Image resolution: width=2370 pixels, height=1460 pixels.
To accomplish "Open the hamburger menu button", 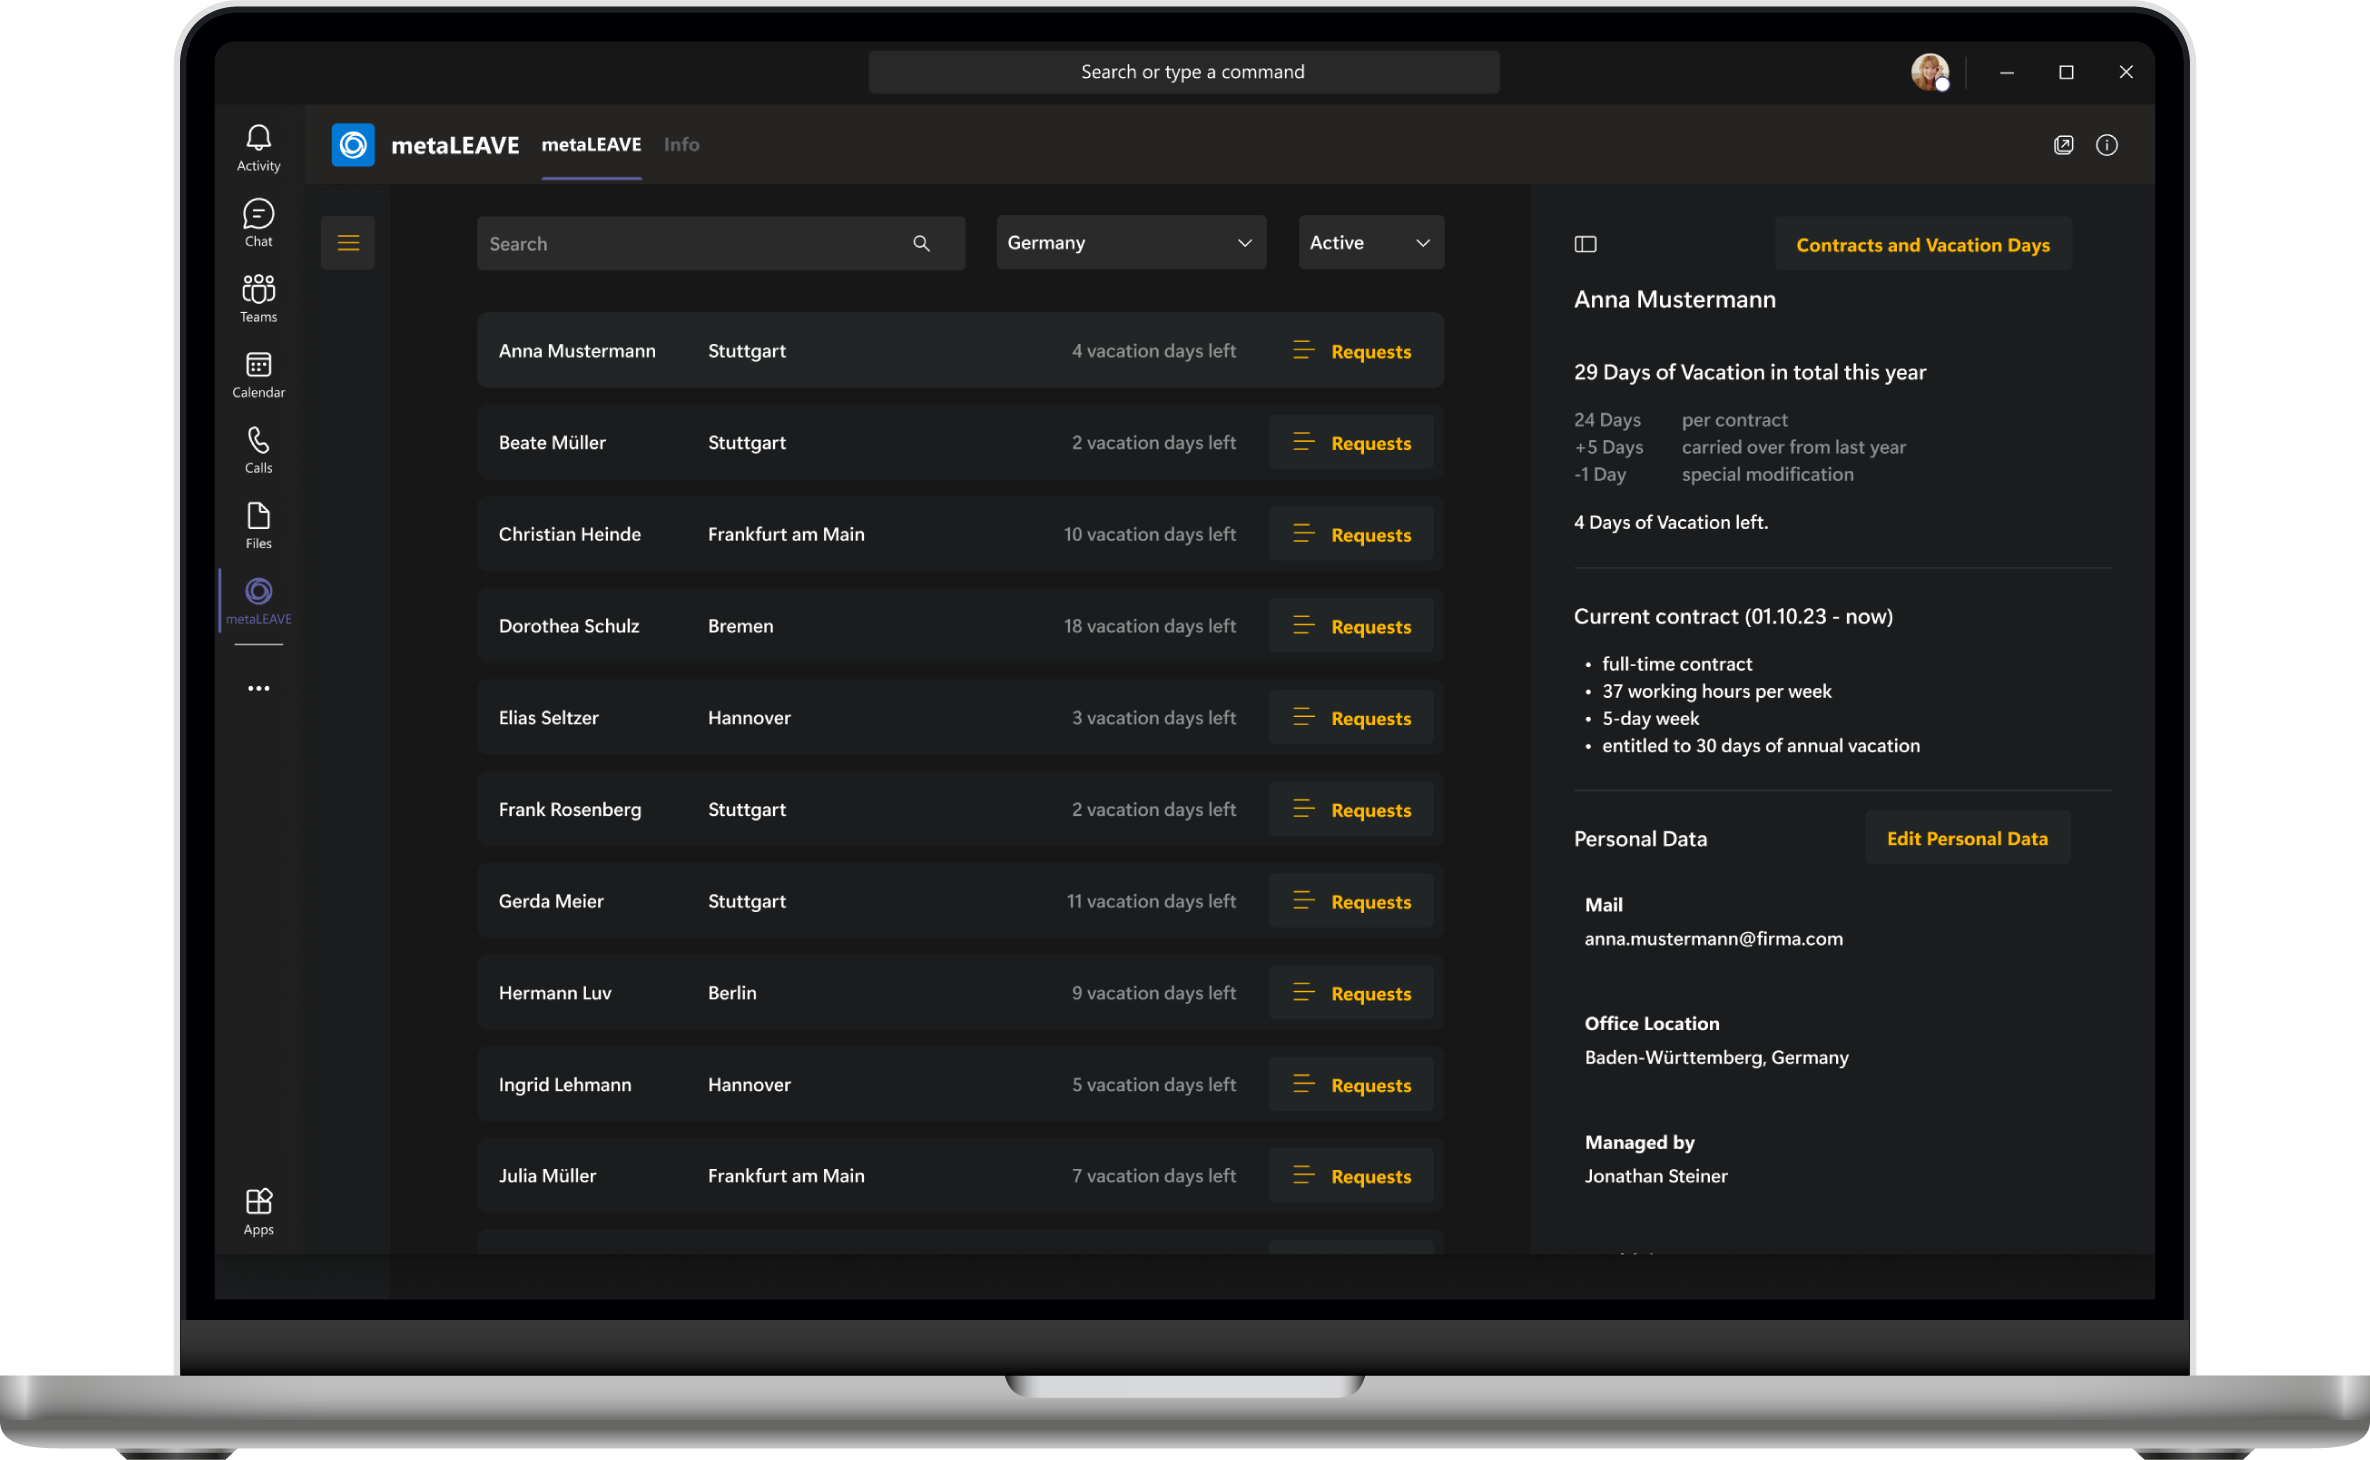I will pos(348,243).
